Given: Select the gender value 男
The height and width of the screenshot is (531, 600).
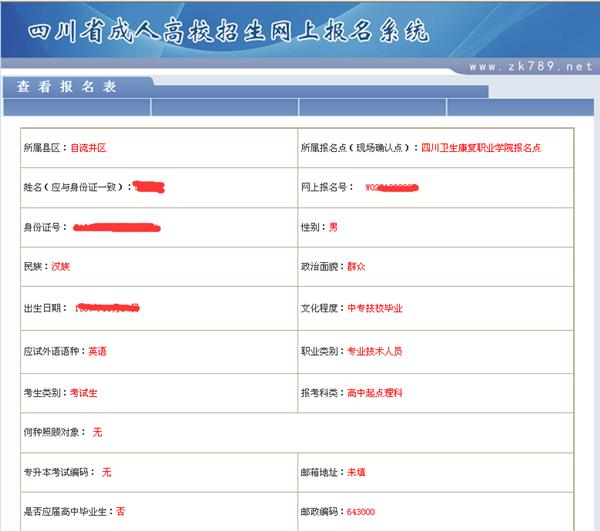Looking at the screenshot, I should 333,227.
